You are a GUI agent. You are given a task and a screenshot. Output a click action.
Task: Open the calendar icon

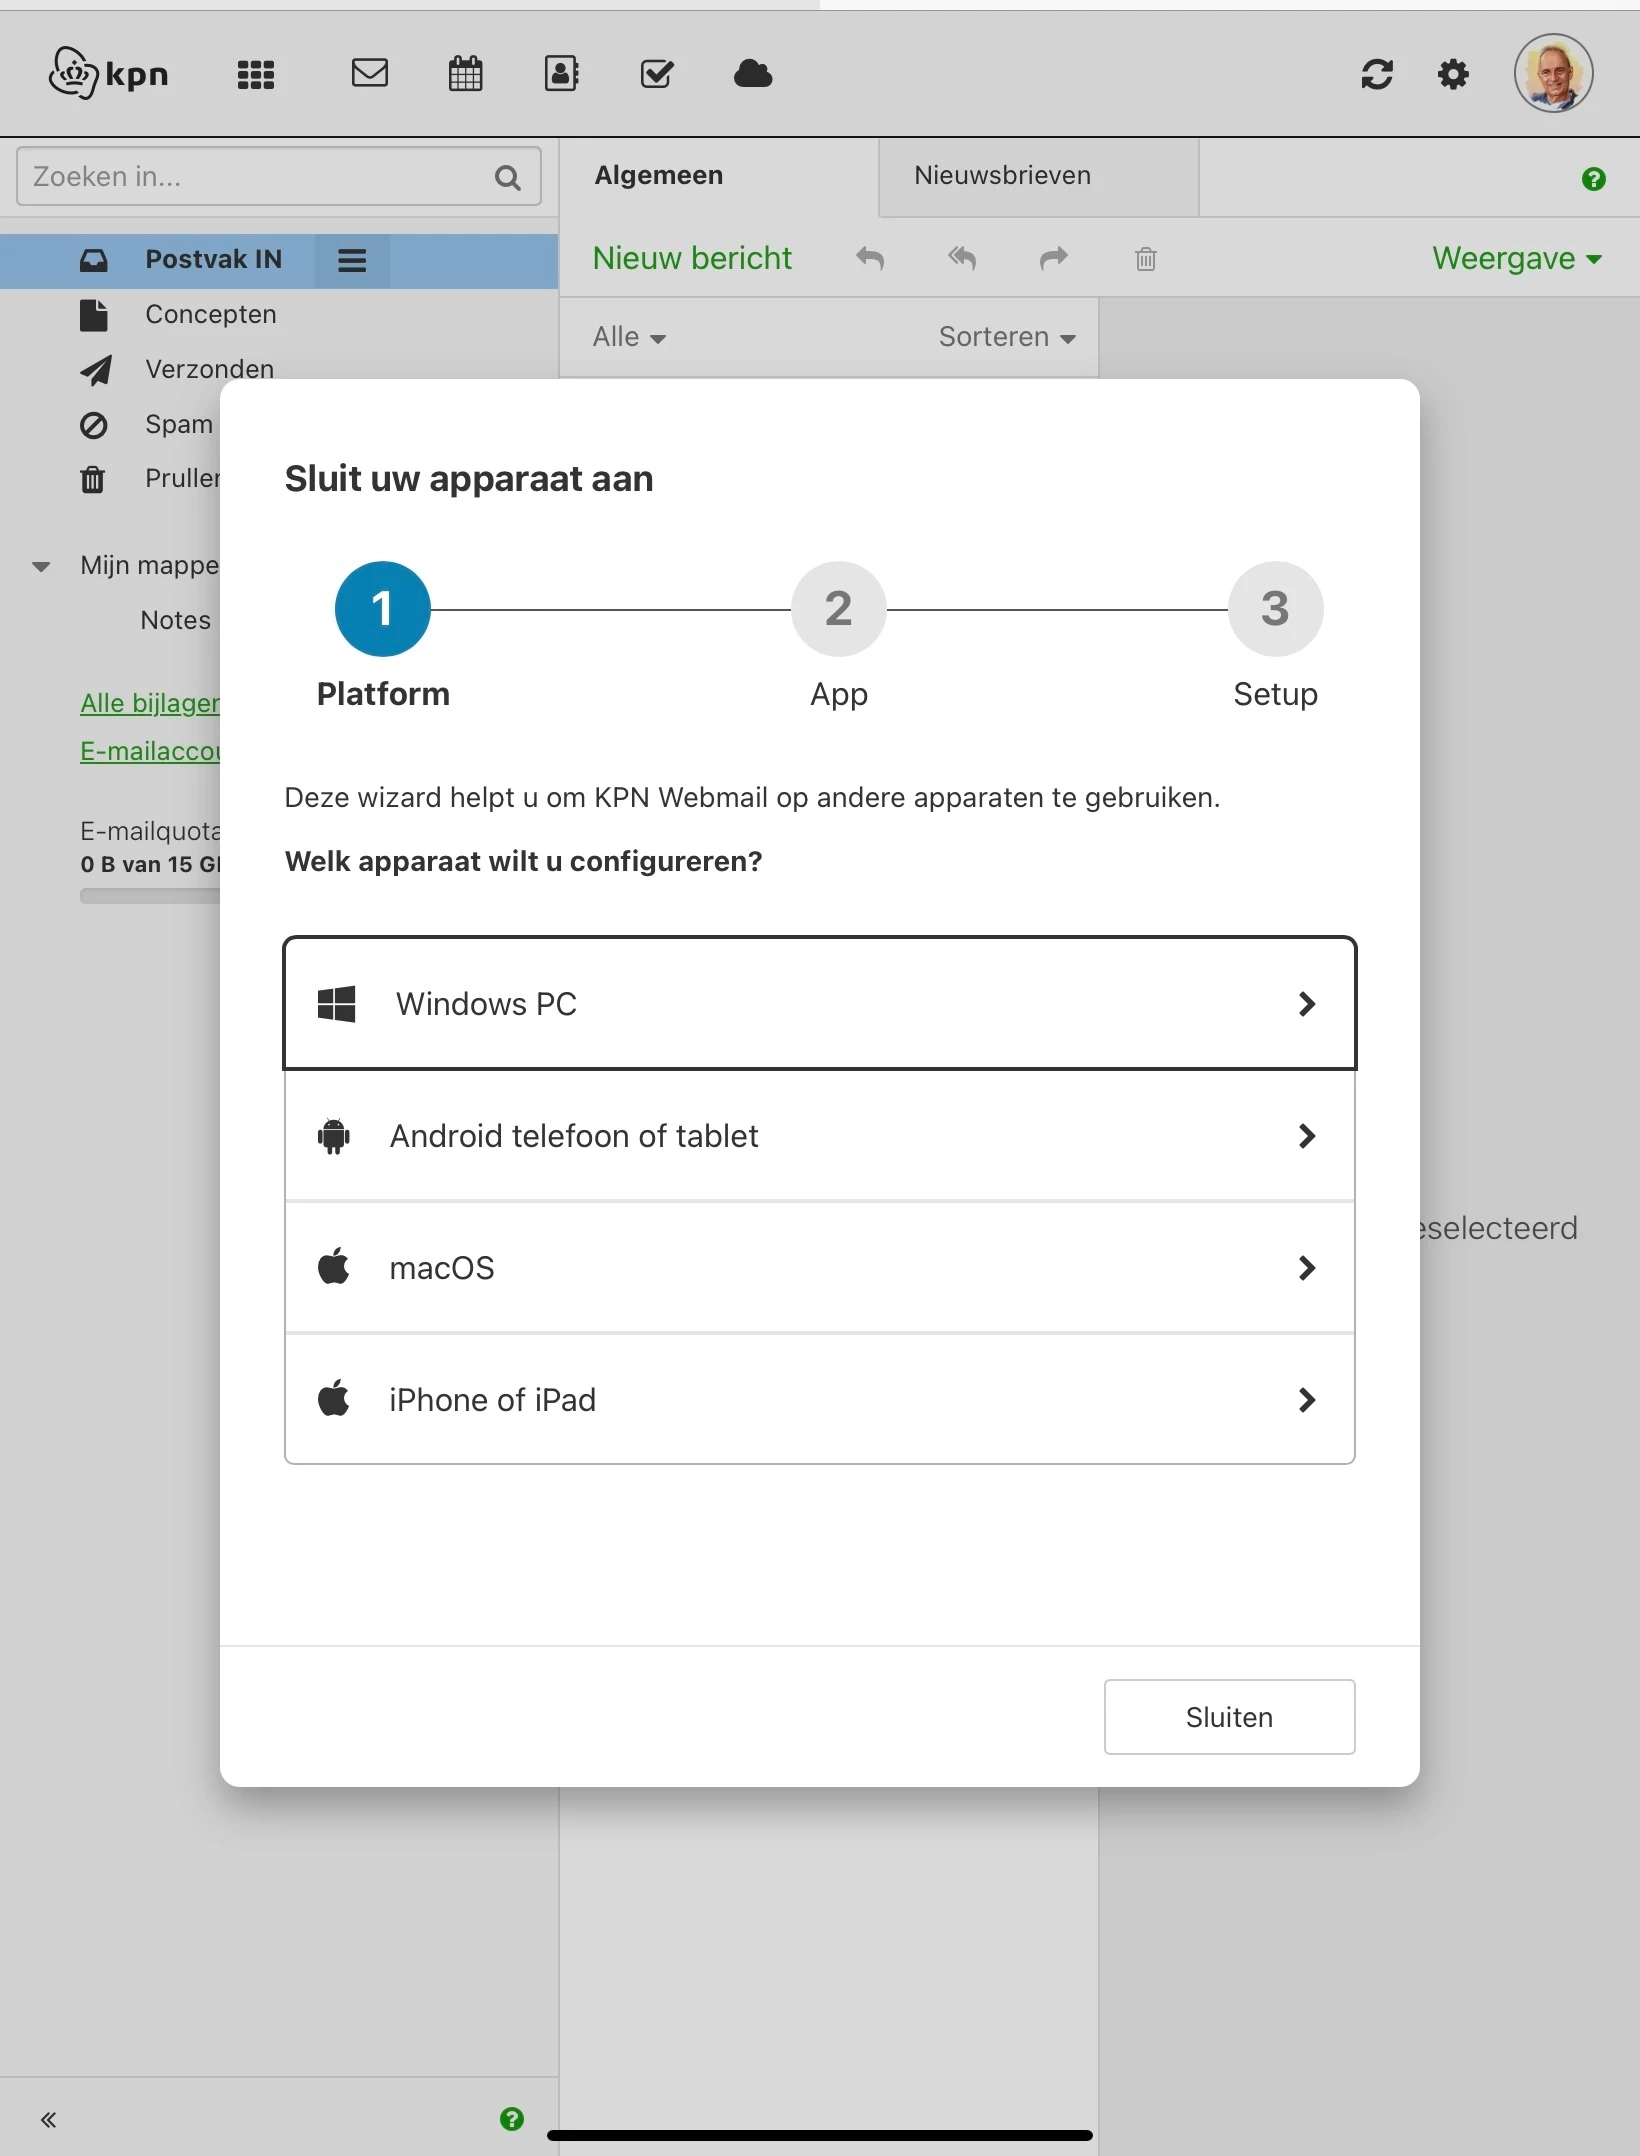pos(465,73)
